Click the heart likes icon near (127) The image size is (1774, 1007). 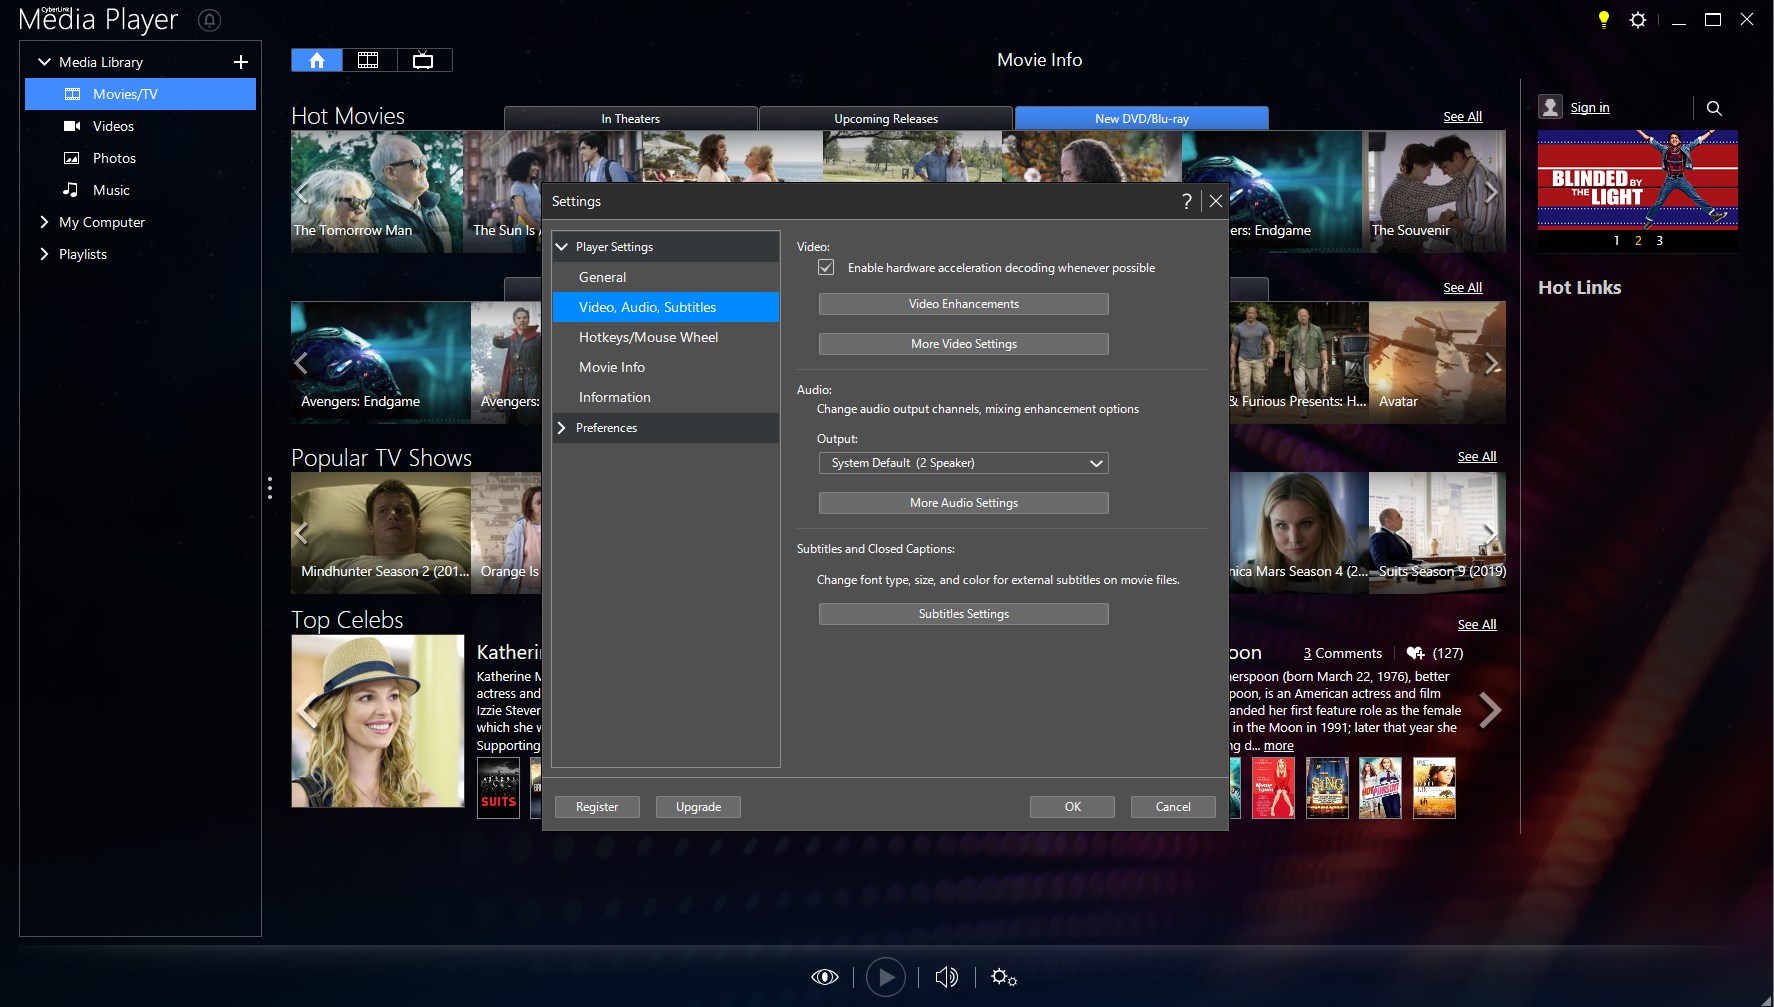pos(1415,653)
